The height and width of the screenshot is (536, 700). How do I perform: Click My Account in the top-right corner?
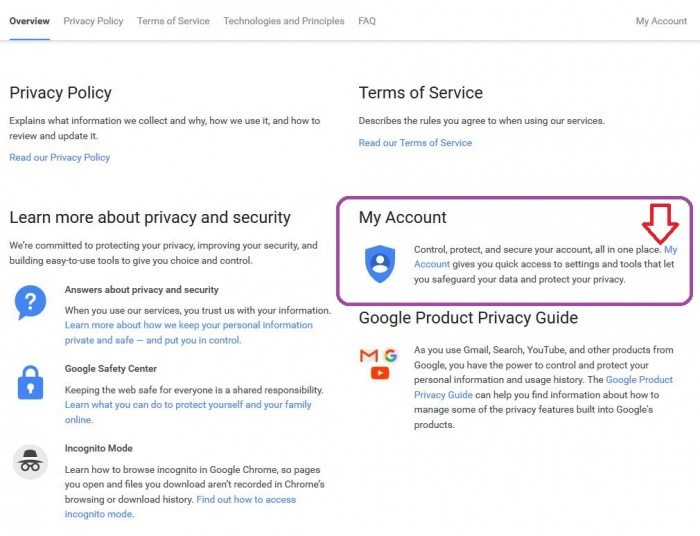pos(661,21)
